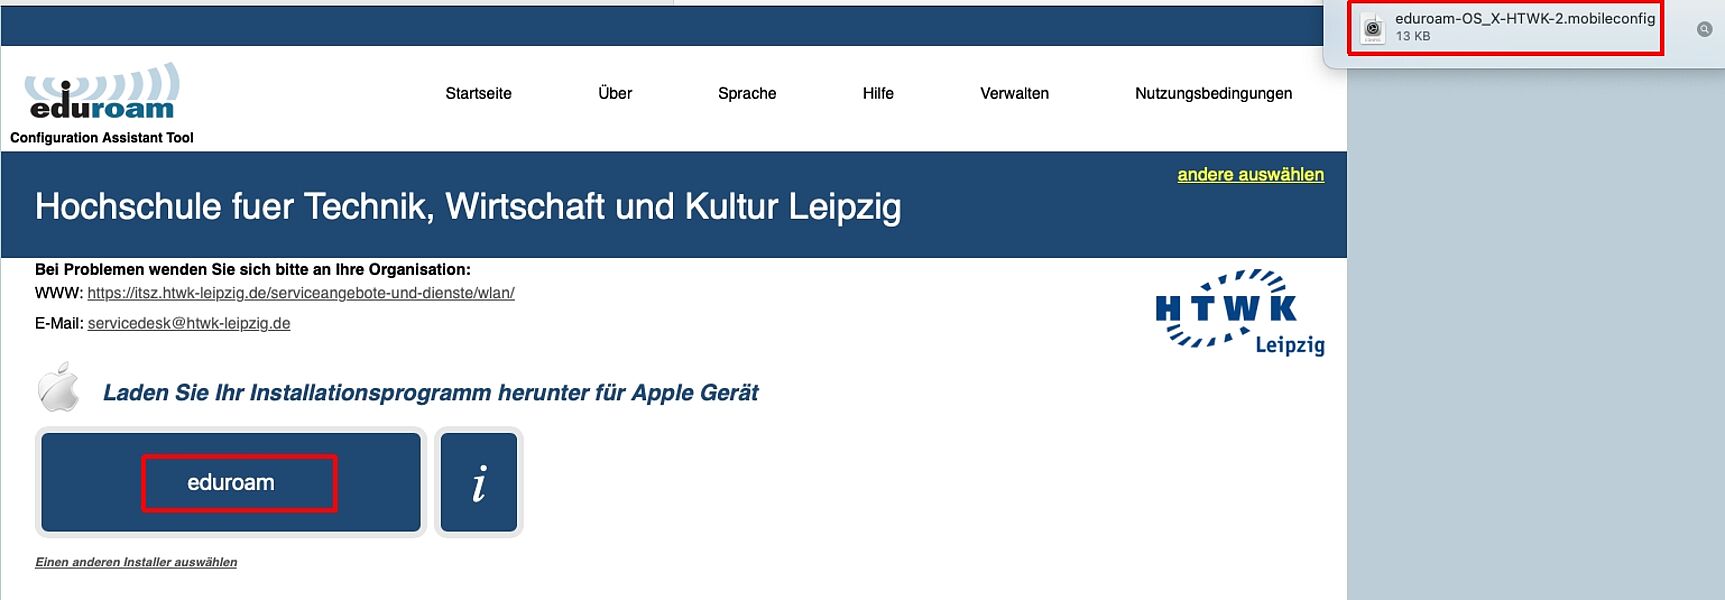Click the HTWK Leipzig logo
This screenshot has height=600, width=1725.
(x=1240, y=312)
